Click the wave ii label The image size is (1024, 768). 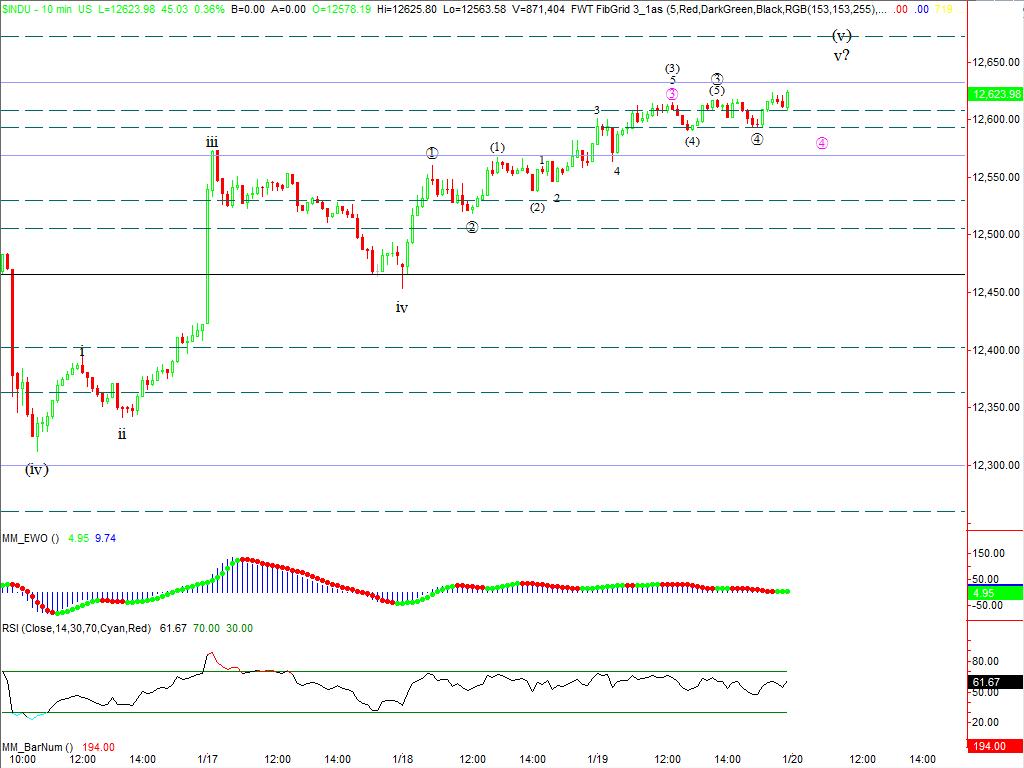coord(122,434)
